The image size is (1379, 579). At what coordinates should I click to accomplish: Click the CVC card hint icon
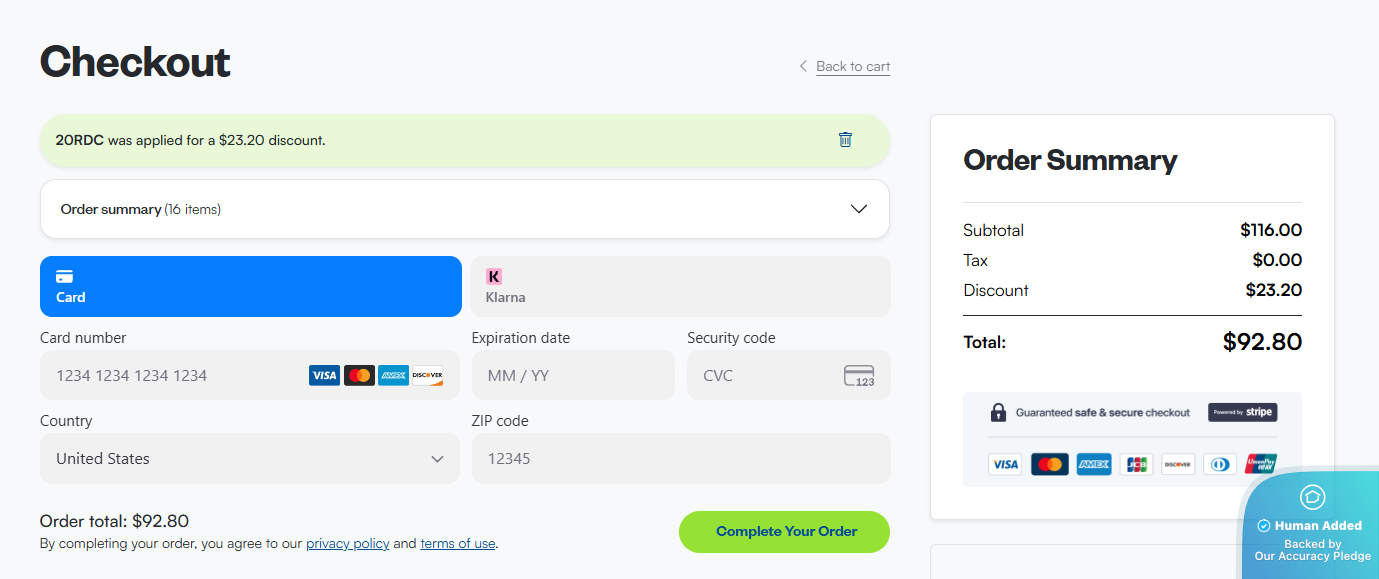[859, 376]
